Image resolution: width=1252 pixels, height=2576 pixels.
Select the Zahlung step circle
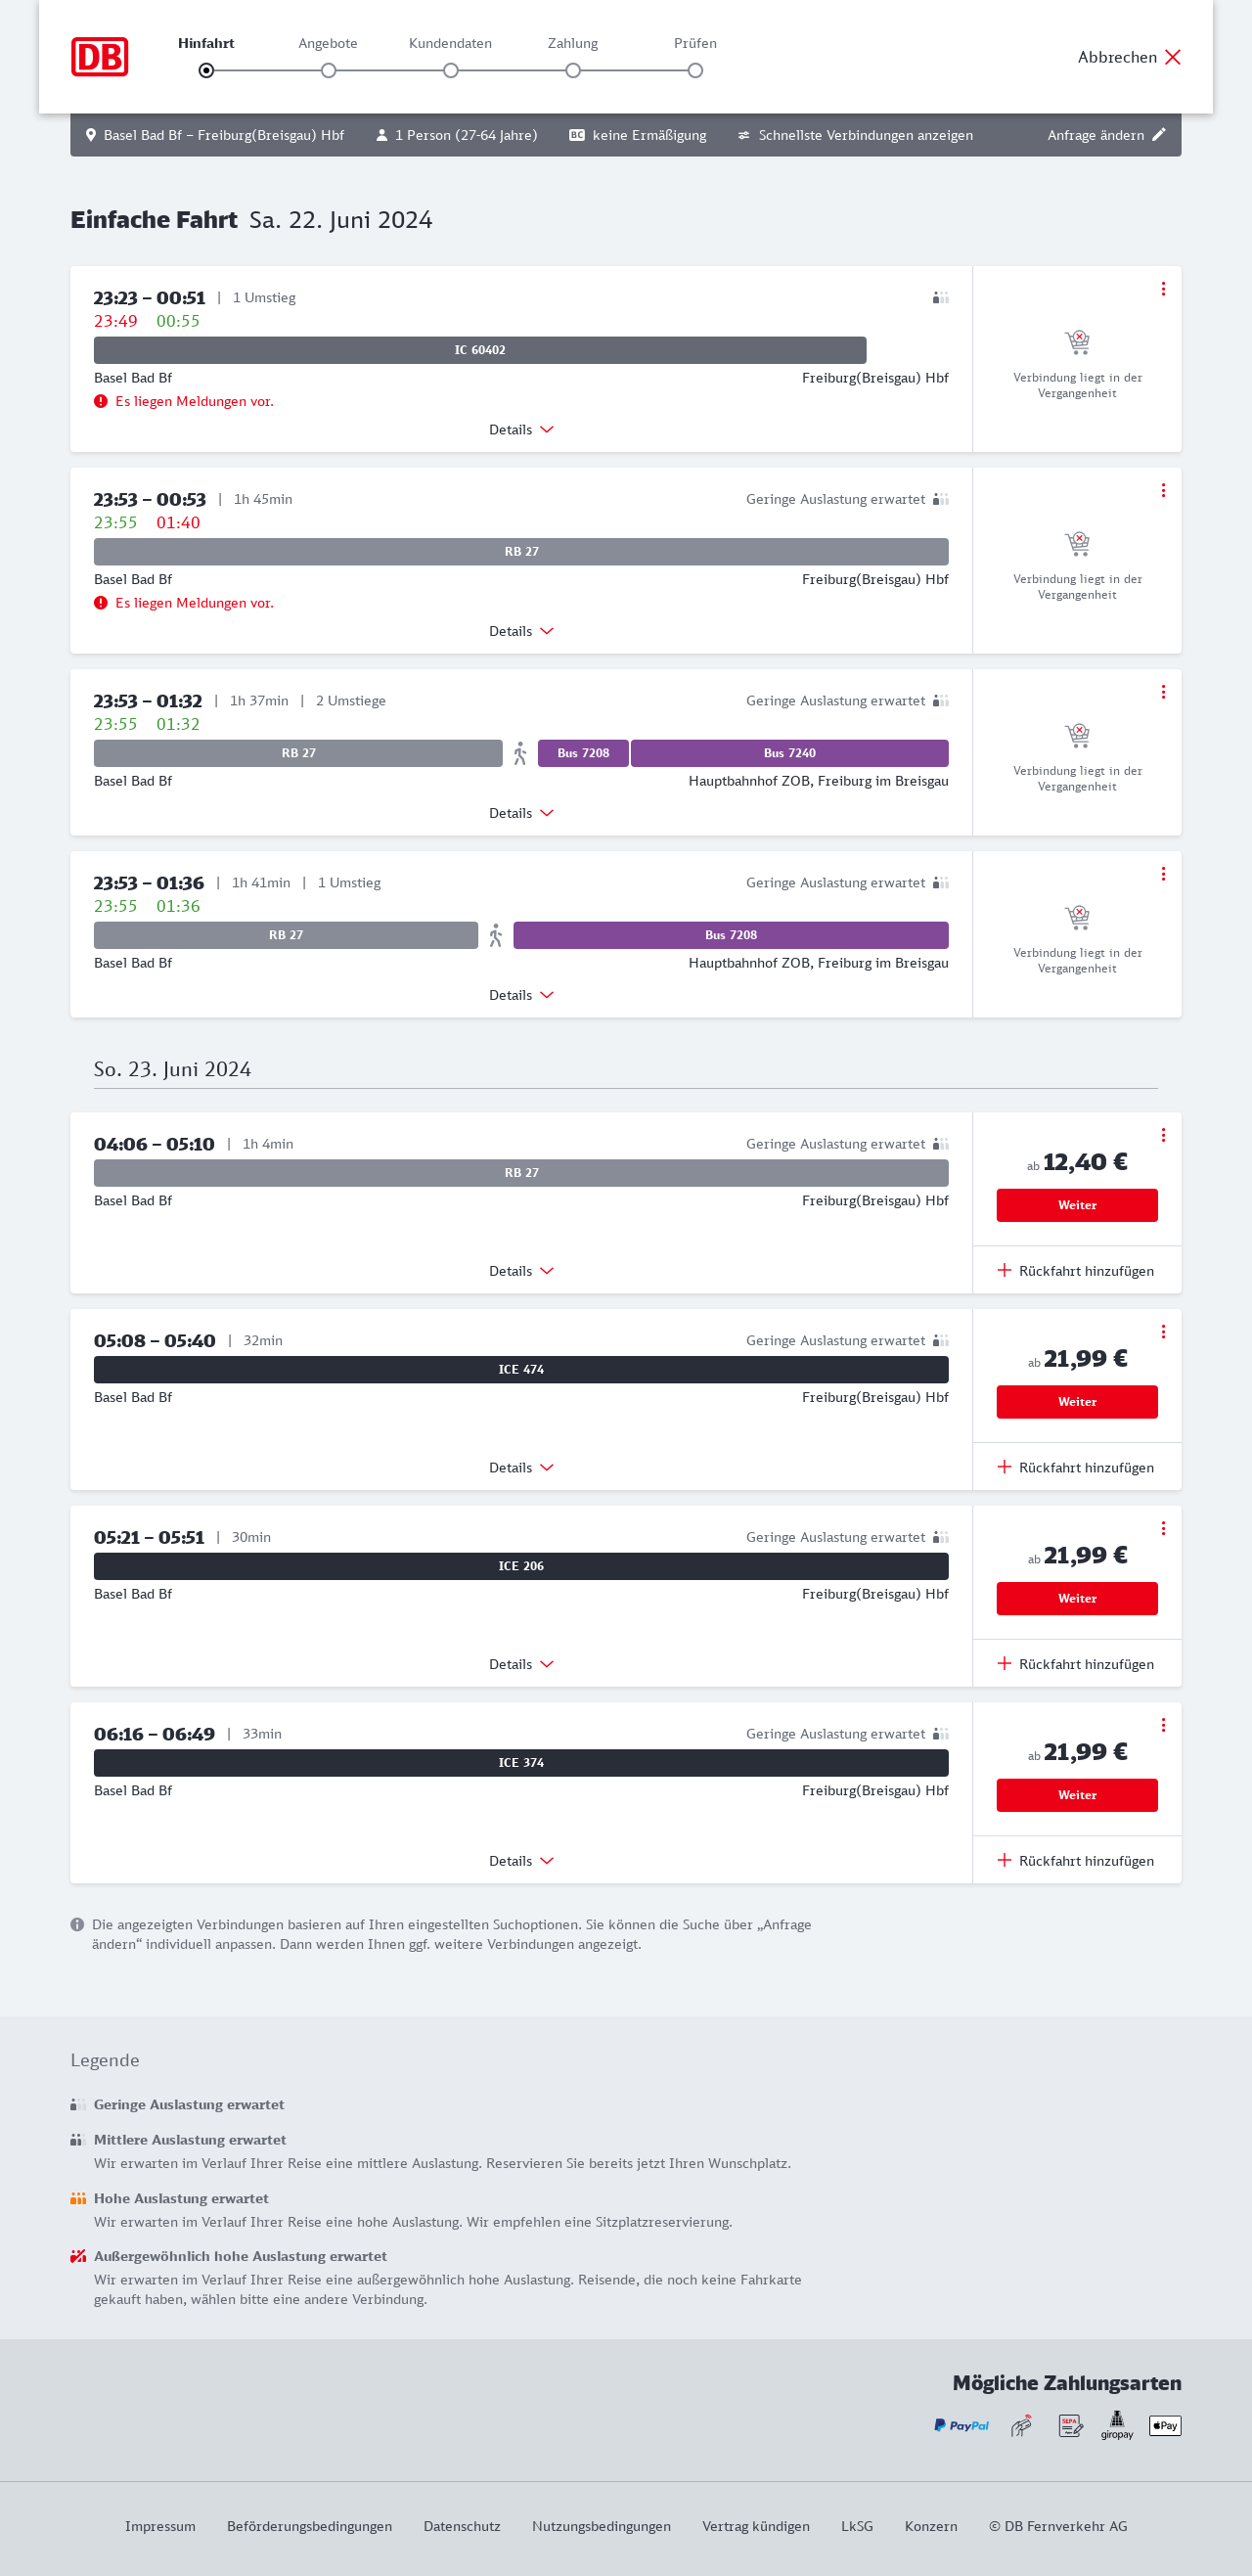pos(573,71)
